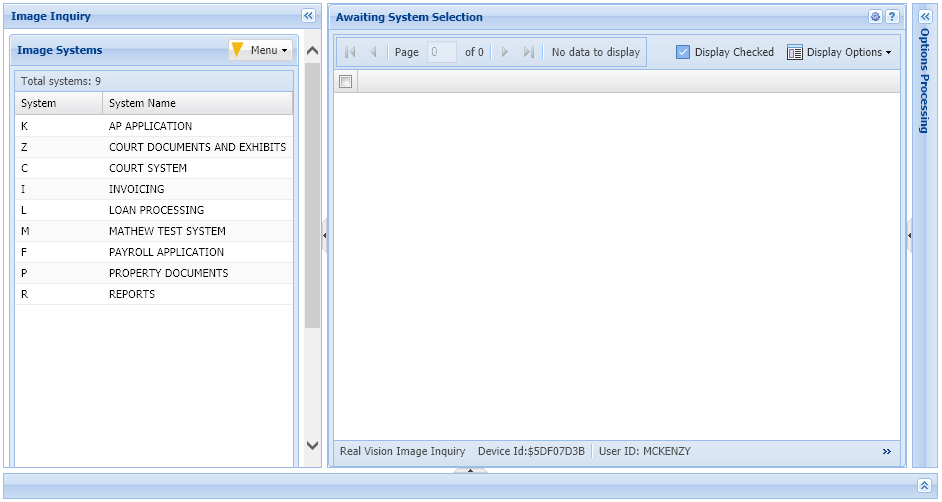Viewport: 942px width, 502px height.
Task: Collapse left panel using splitter arrow
Action: (x=324, y=235)
